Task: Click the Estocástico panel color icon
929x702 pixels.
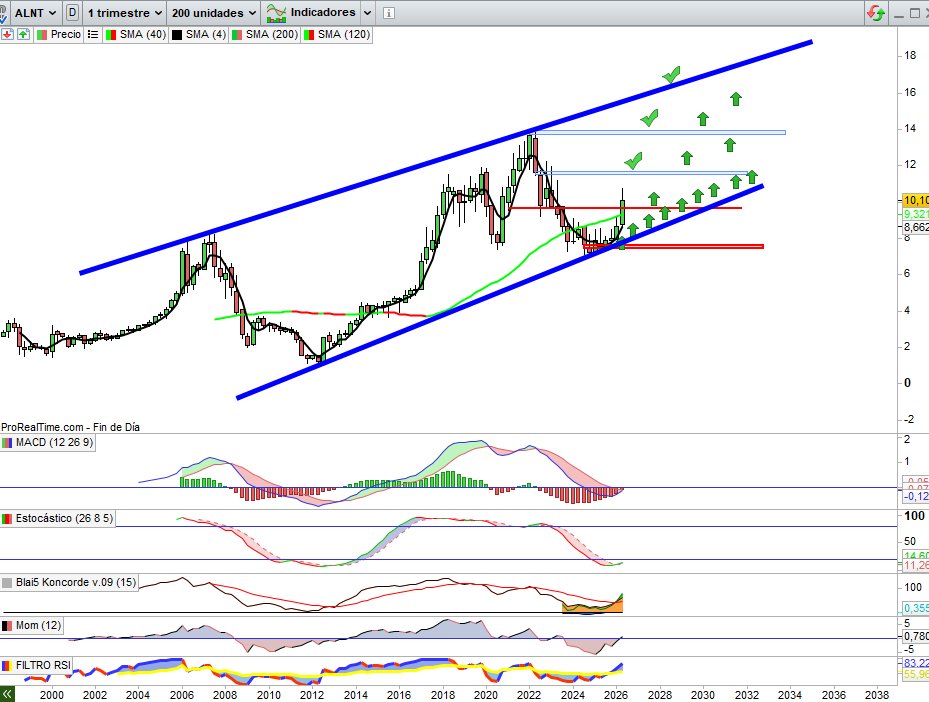Action: [7, 518]
